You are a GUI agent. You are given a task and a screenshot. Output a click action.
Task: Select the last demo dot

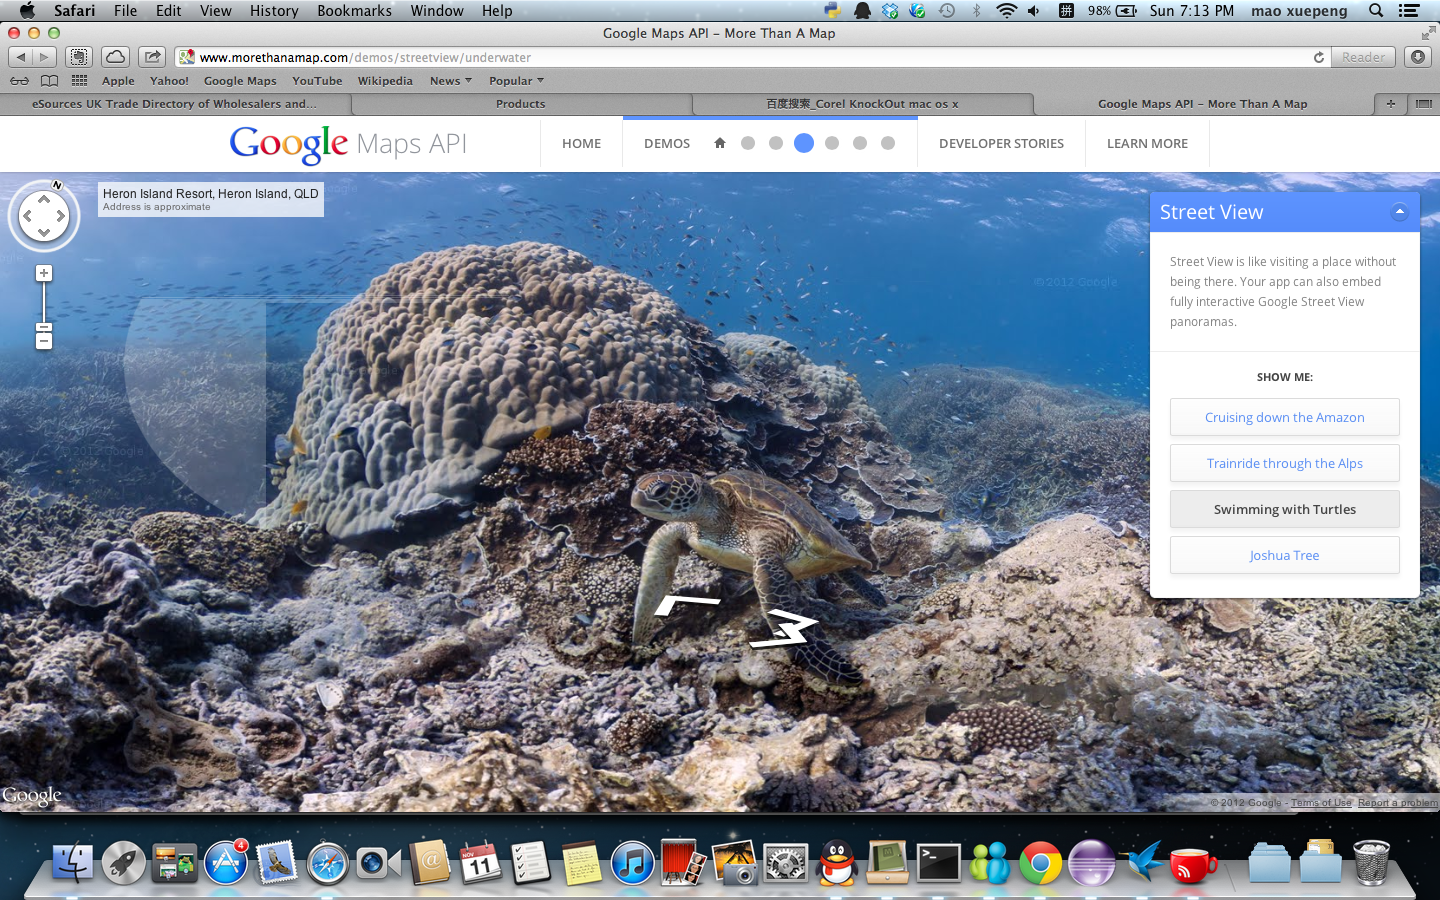(888, 143)
